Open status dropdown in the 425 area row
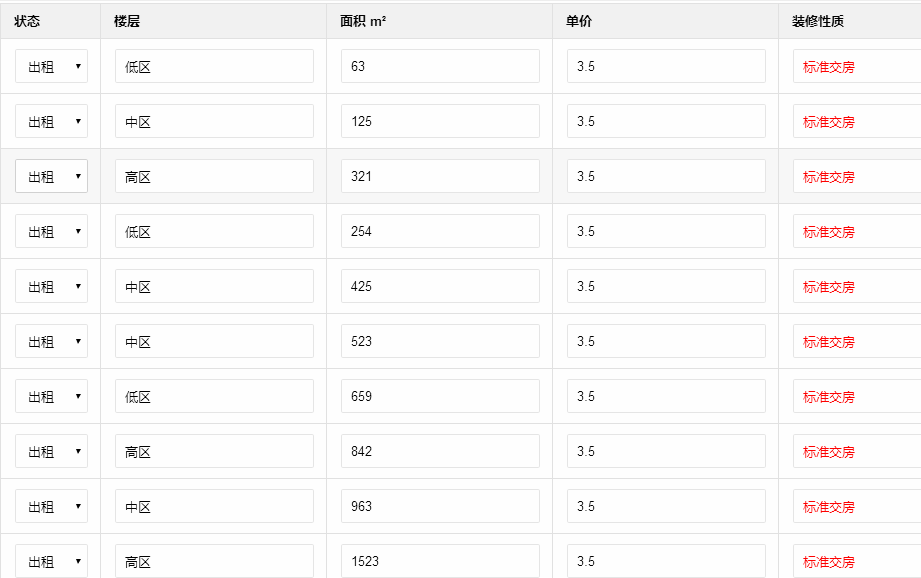 coord(51,287)
